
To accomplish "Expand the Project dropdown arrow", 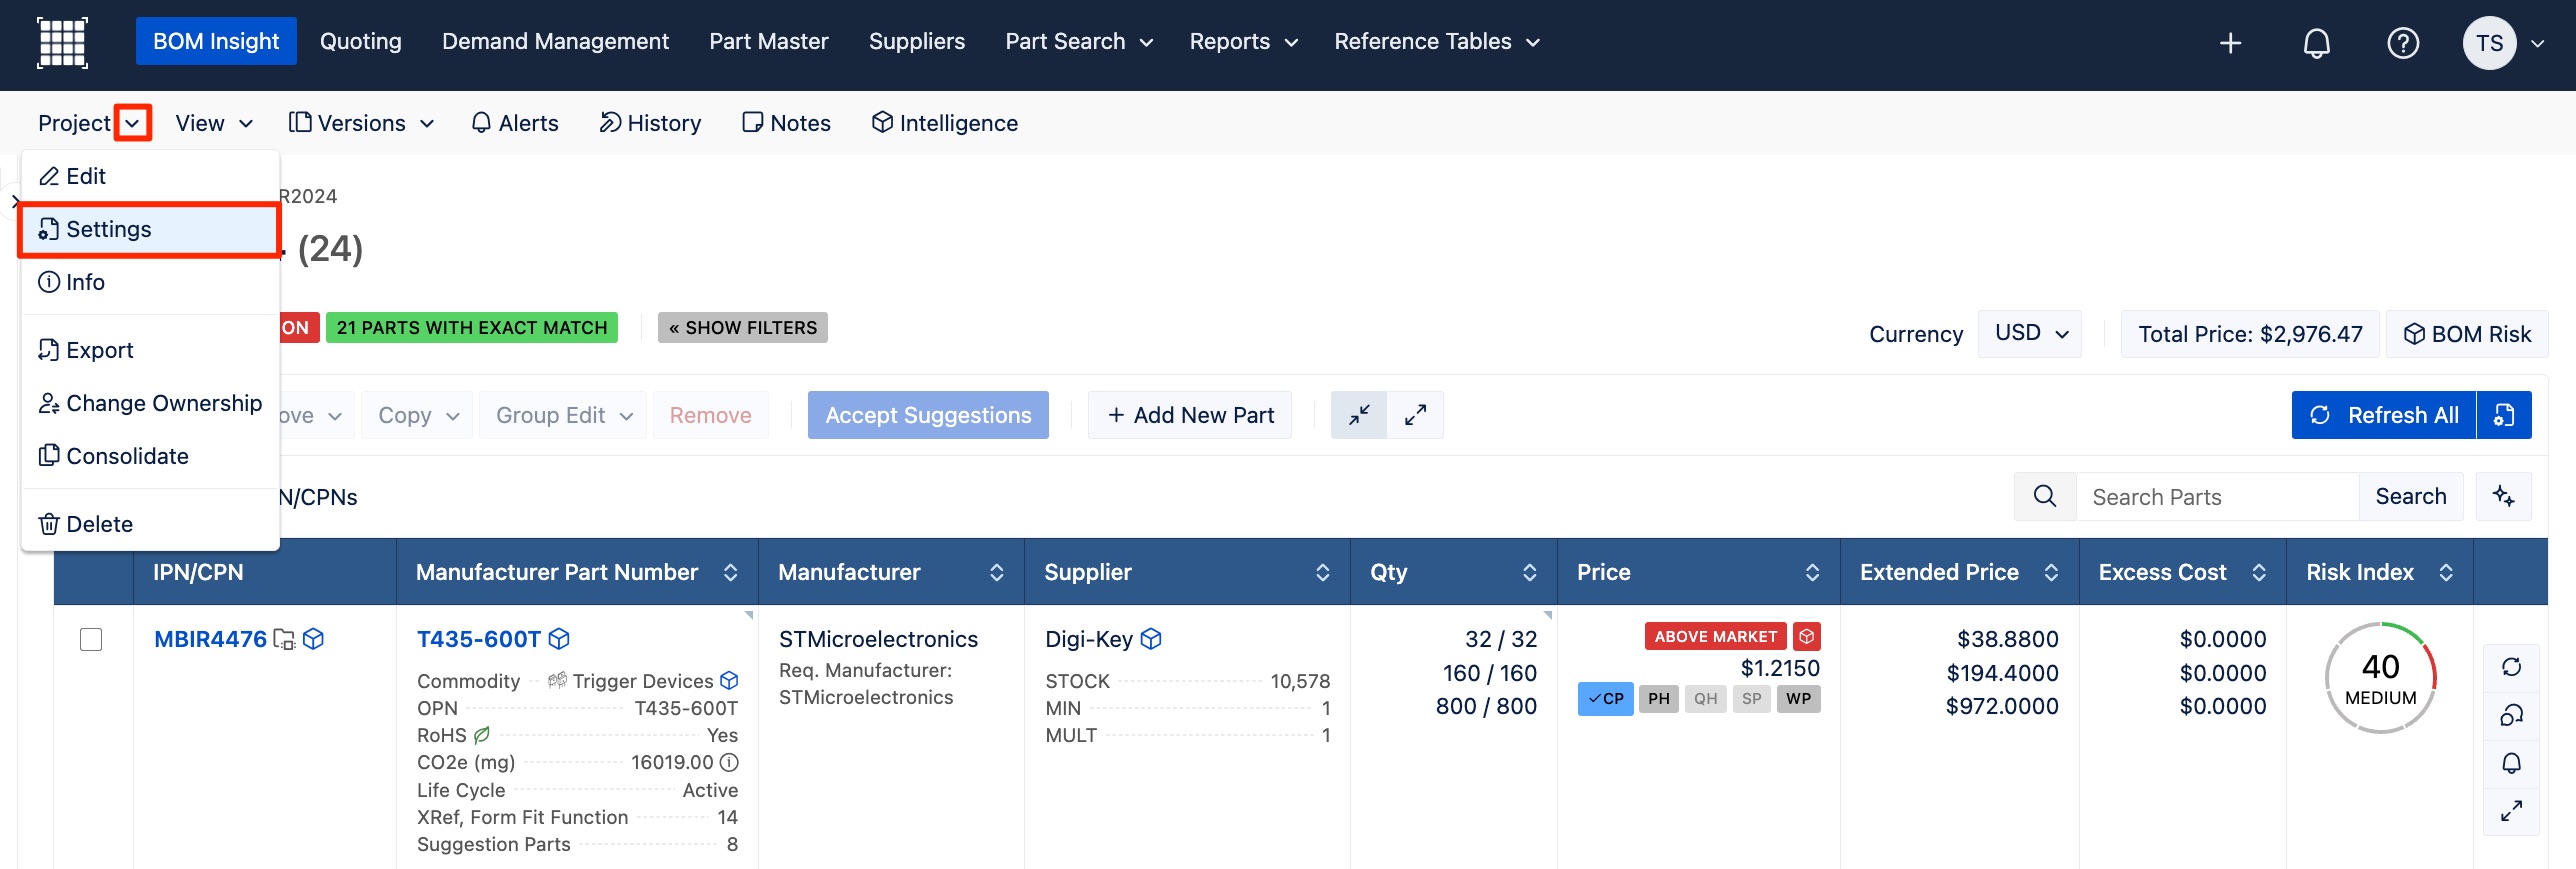I will (133, 123).
